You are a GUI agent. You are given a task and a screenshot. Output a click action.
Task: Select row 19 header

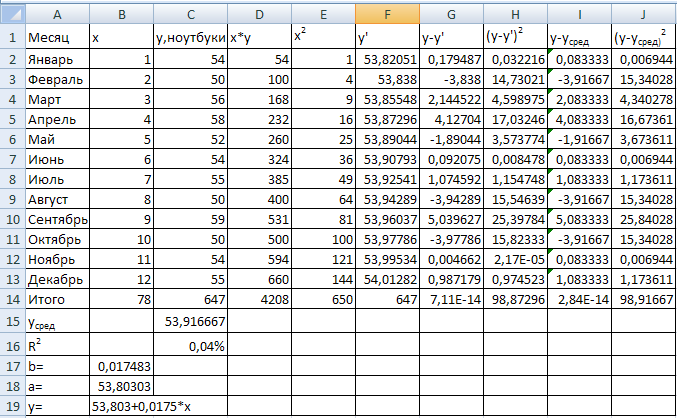coord(13,406)
